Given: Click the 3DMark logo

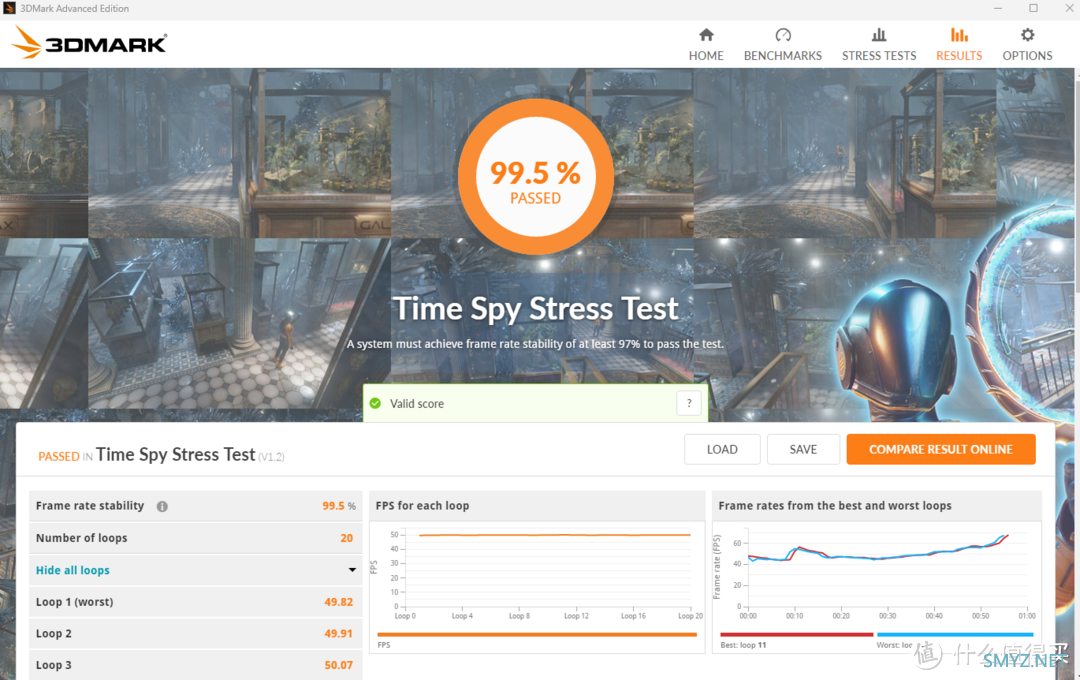Looking at the screenshot, I should click(x=90, y=43).
